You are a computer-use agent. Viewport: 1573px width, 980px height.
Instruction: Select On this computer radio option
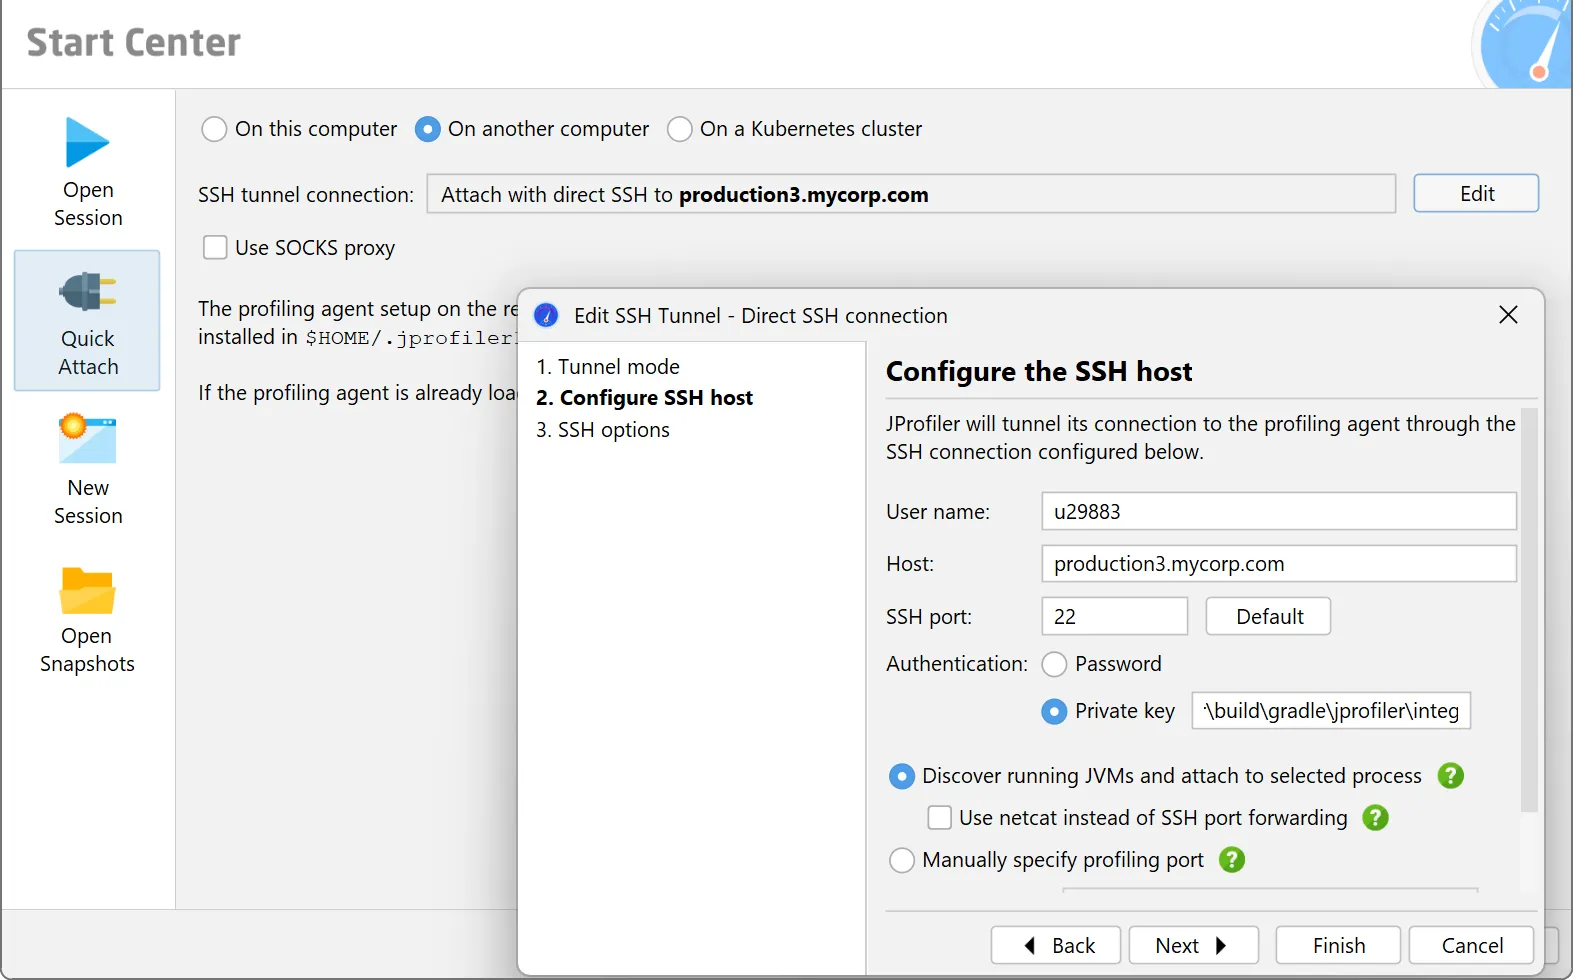click(214, 129)
